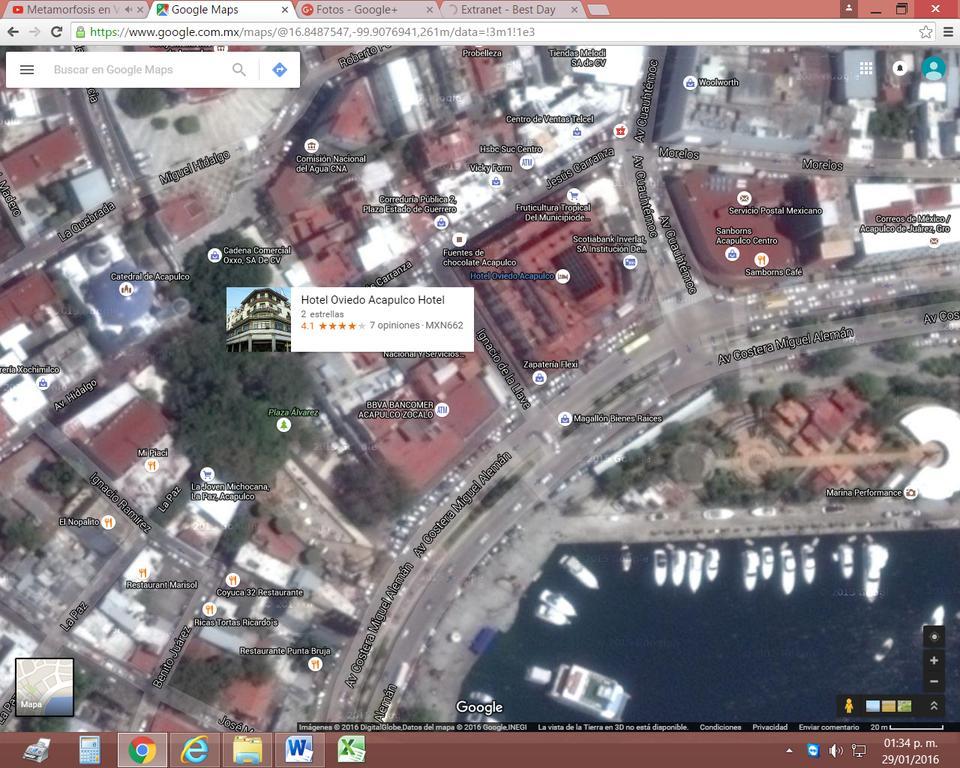This screenshot has height=768, width=960.
Task: Toggle the 20 m map scale
Action: (x=907, y=727)
